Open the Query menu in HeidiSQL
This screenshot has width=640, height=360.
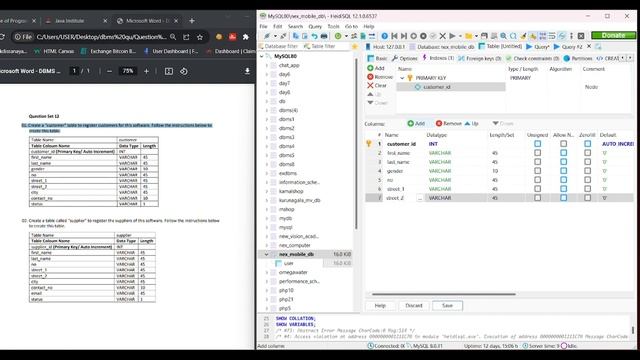[315, 26]
